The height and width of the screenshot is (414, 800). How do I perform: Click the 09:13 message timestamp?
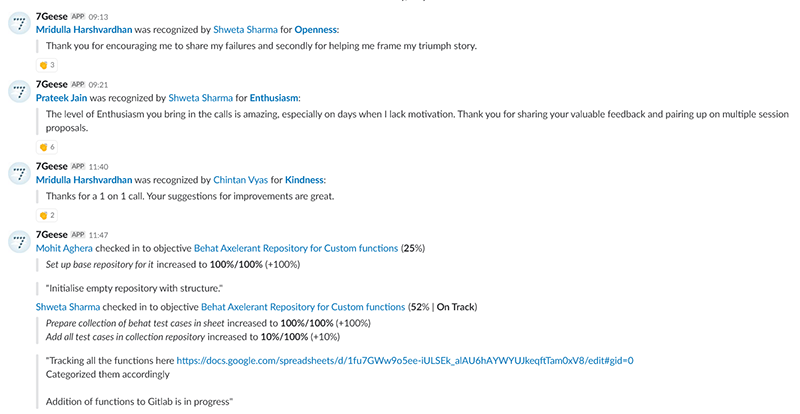(98, 17)
